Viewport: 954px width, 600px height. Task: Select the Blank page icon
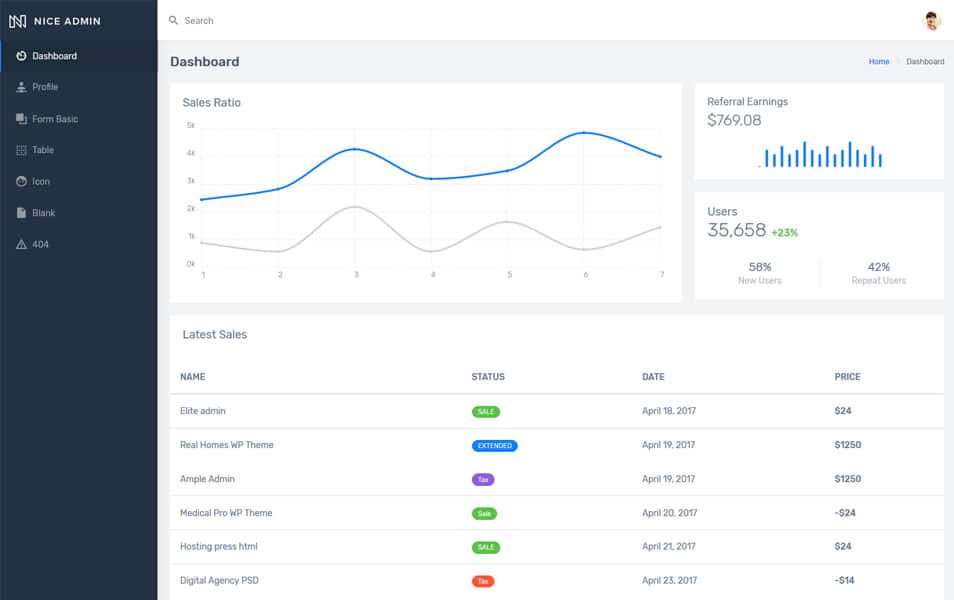coord(23,212)
